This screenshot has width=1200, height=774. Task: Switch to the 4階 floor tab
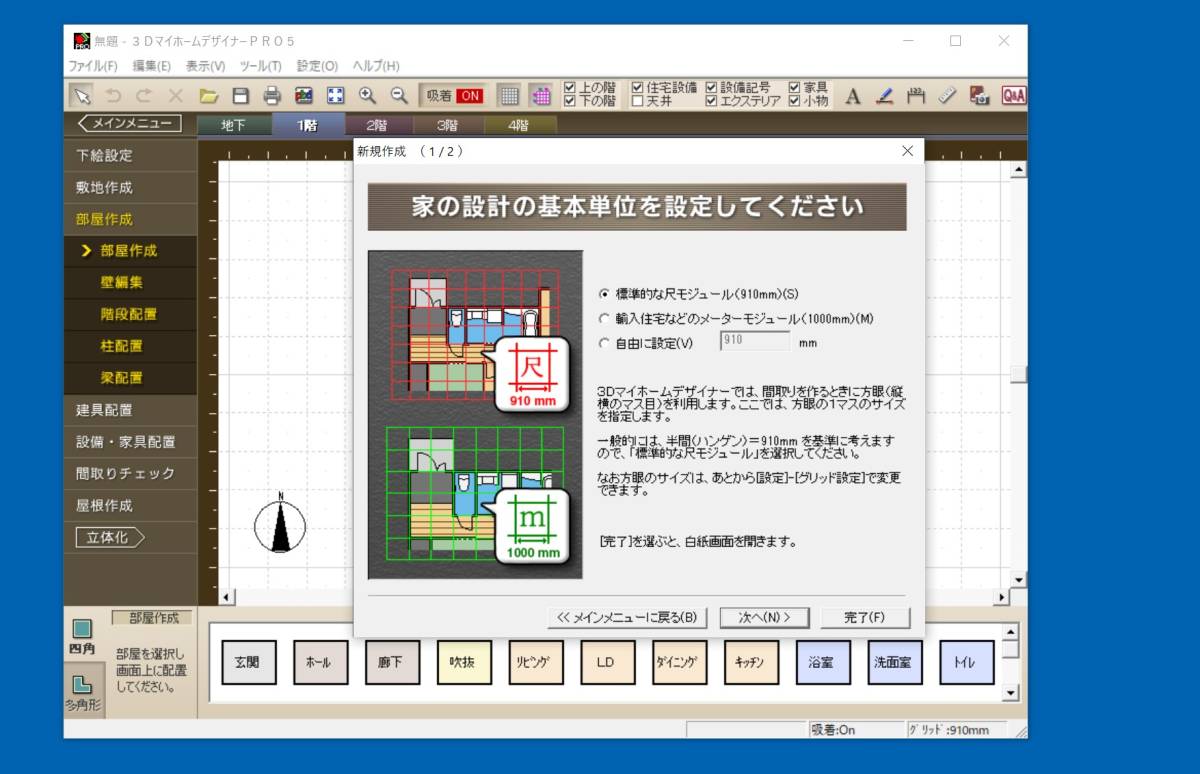click(x=519, y=126)
